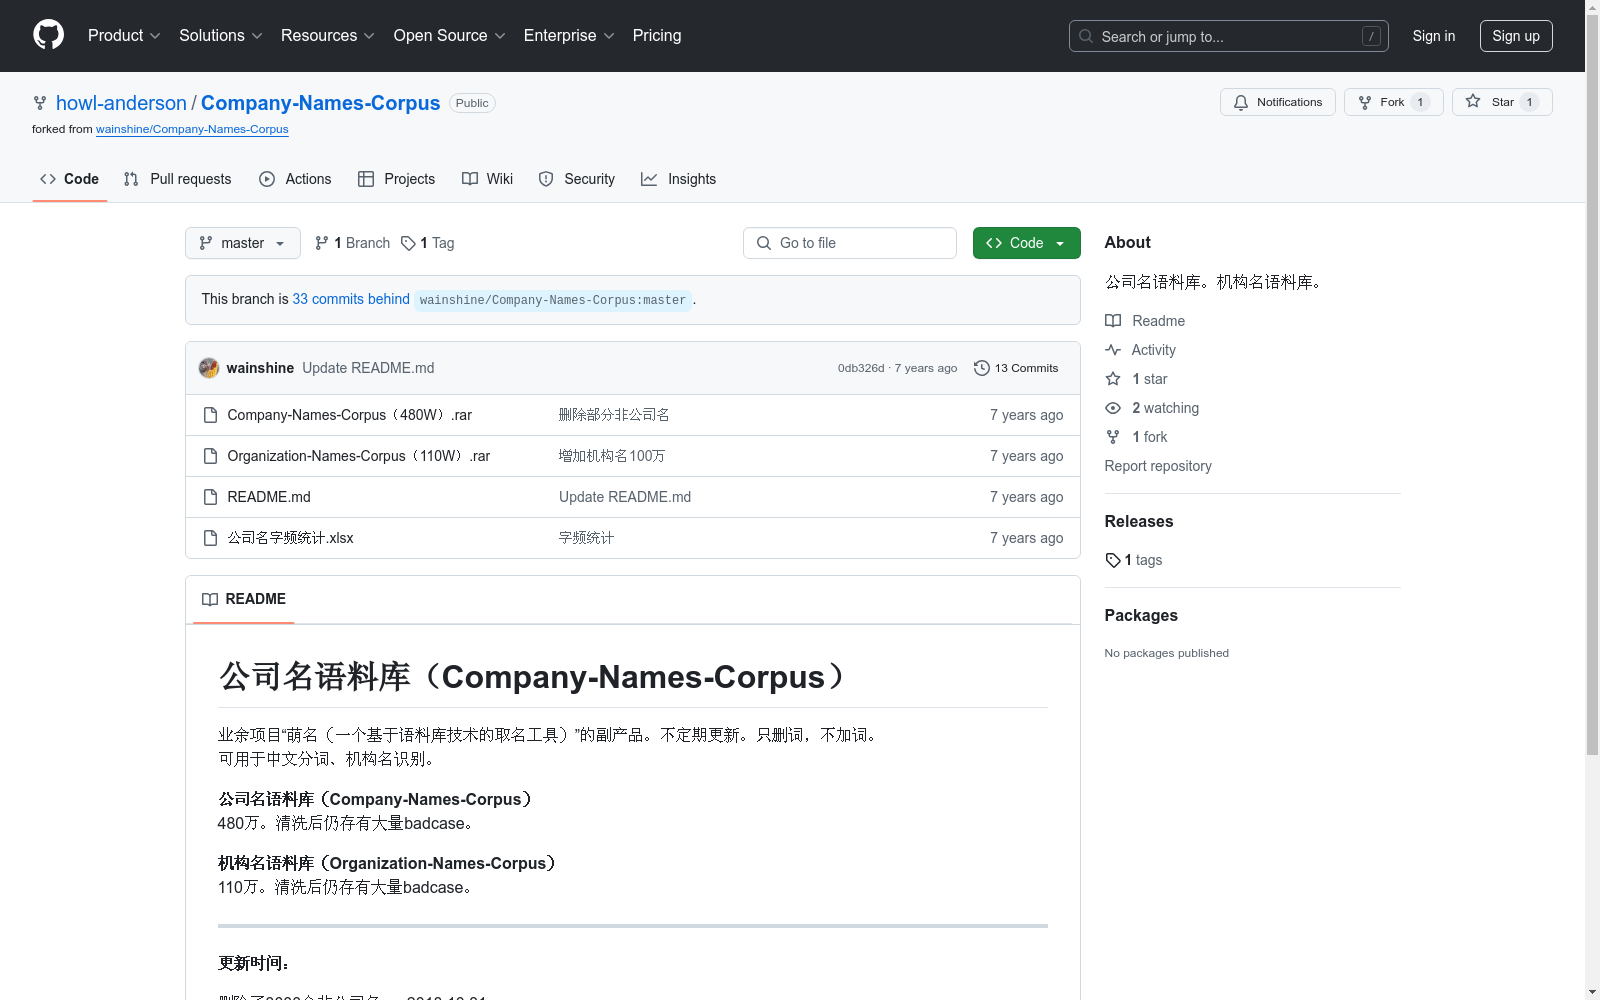Image resolution: width=1600 pixels, height=1000 pixels.
Task: Open the master branch selector dropdown
Action: click(243, 243)
